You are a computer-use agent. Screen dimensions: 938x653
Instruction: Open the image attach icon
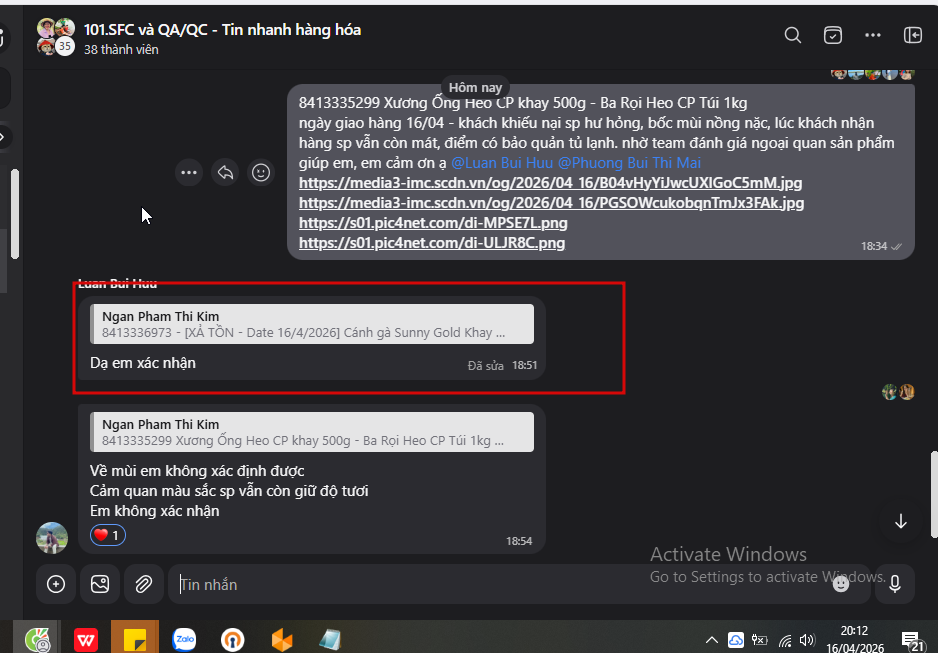[x=100, y=584]
